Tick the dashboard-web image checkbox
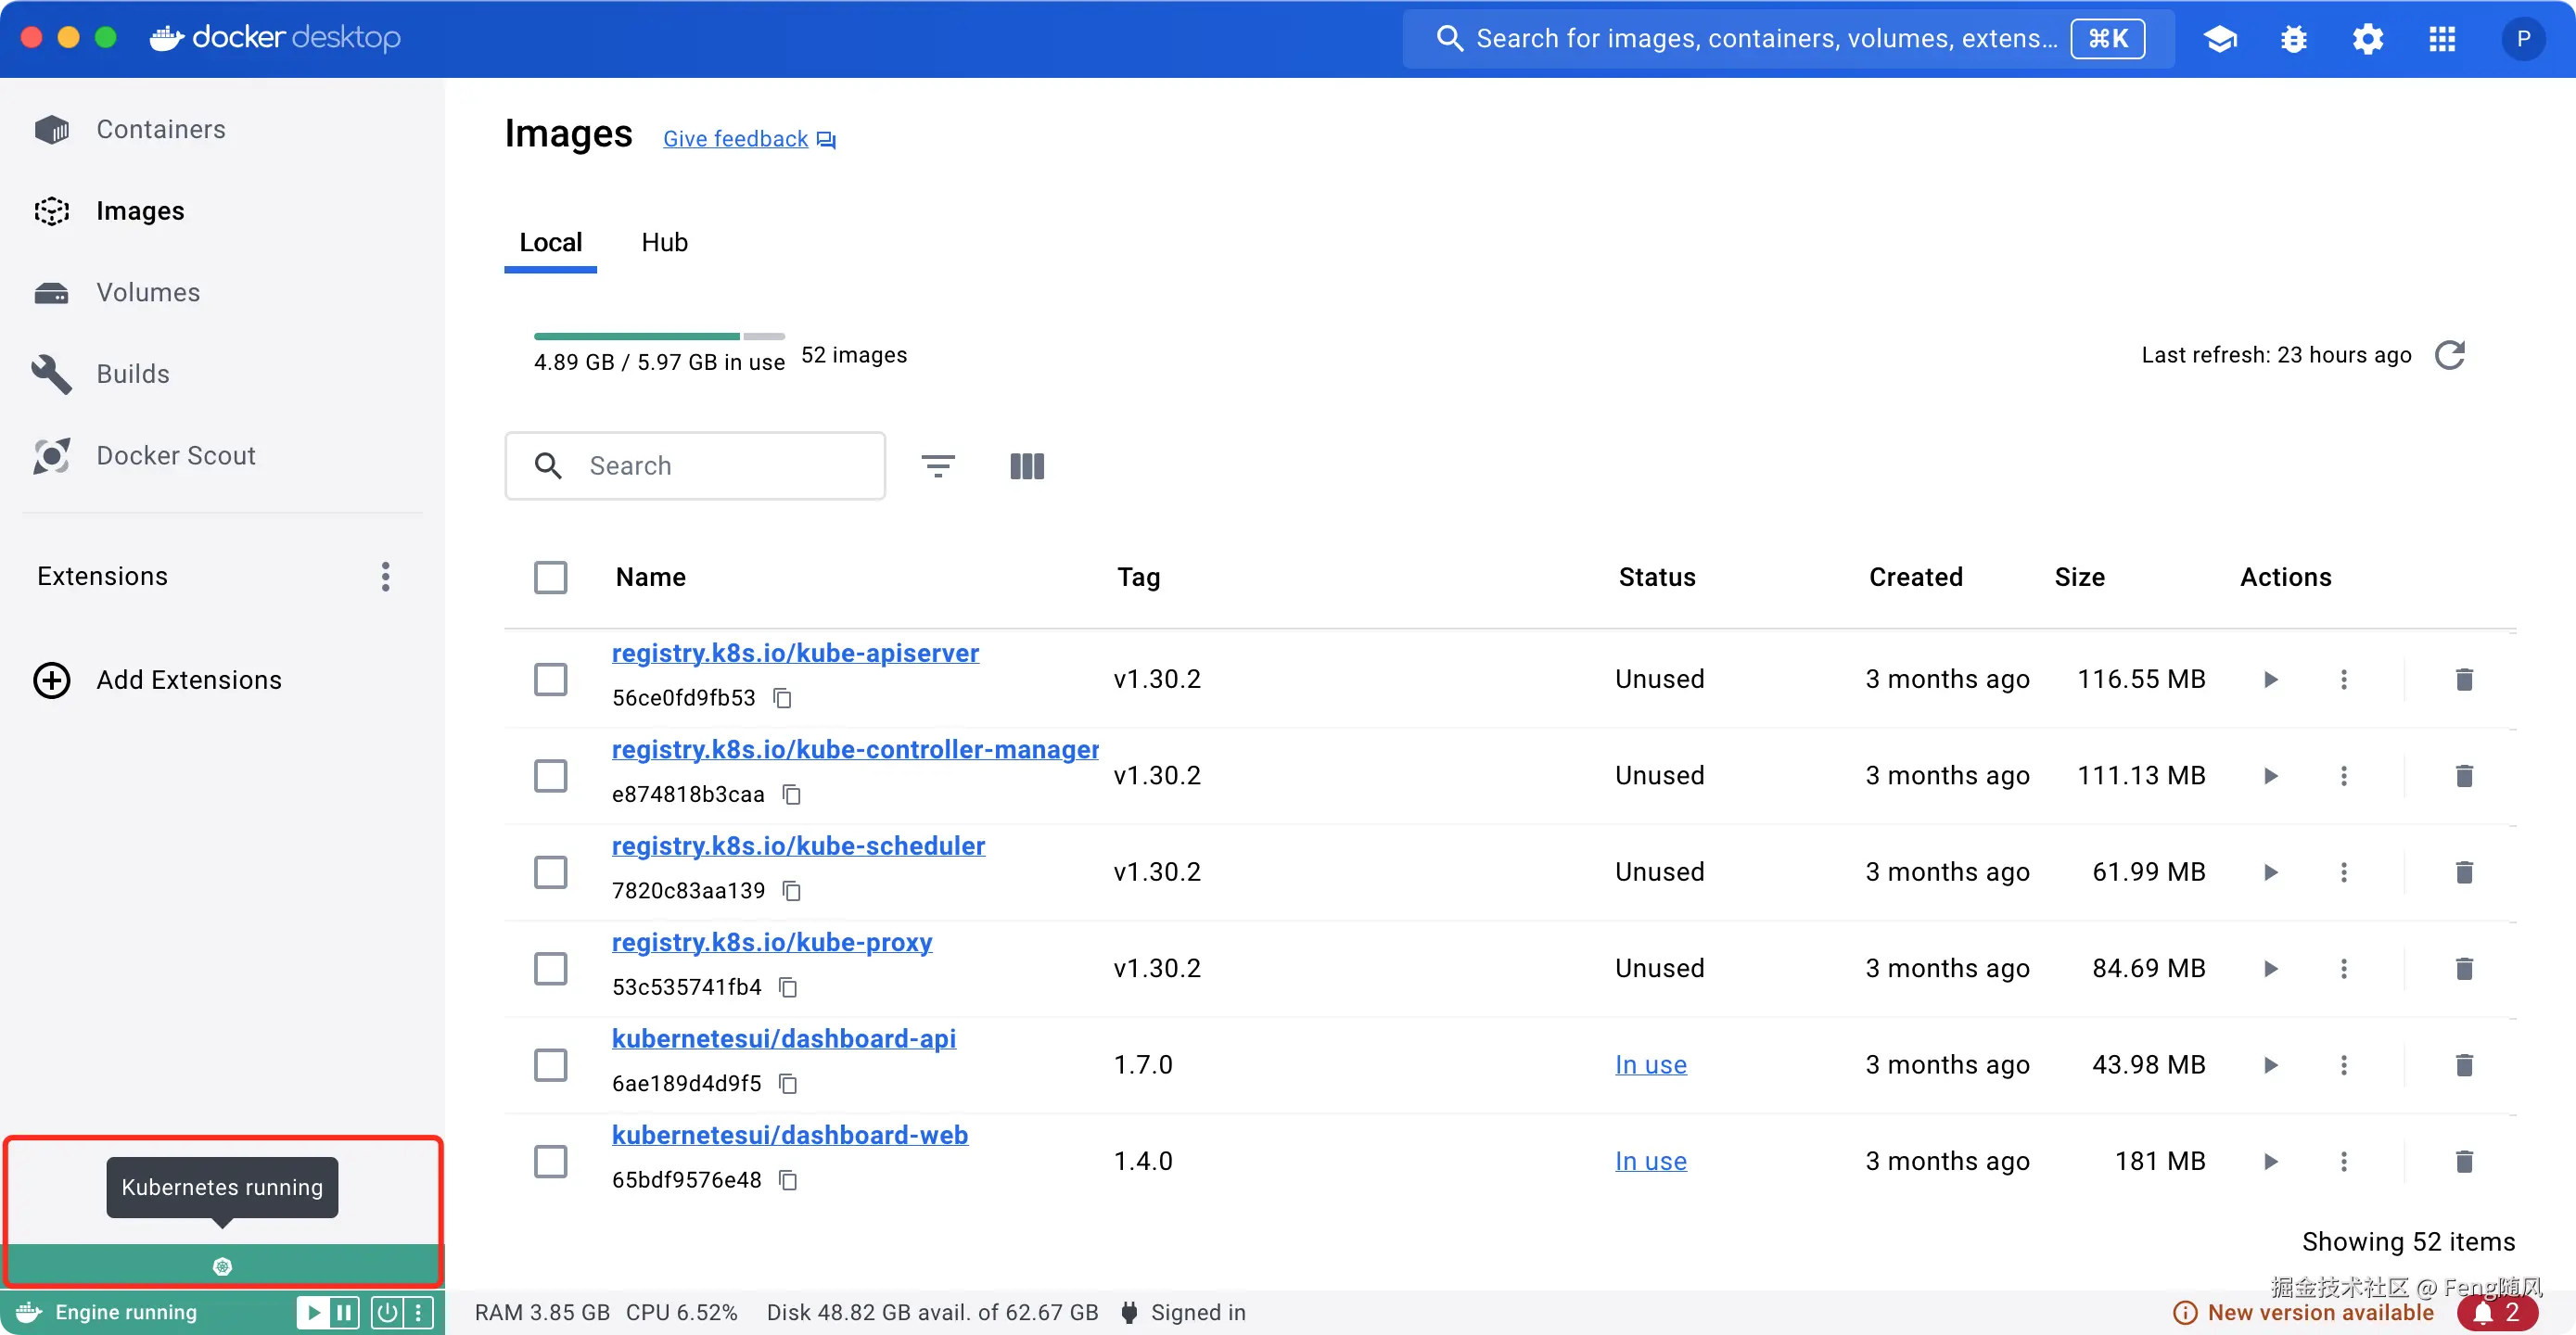The height and width of the screenshot is (1335, 2576). pos(550,1161)
